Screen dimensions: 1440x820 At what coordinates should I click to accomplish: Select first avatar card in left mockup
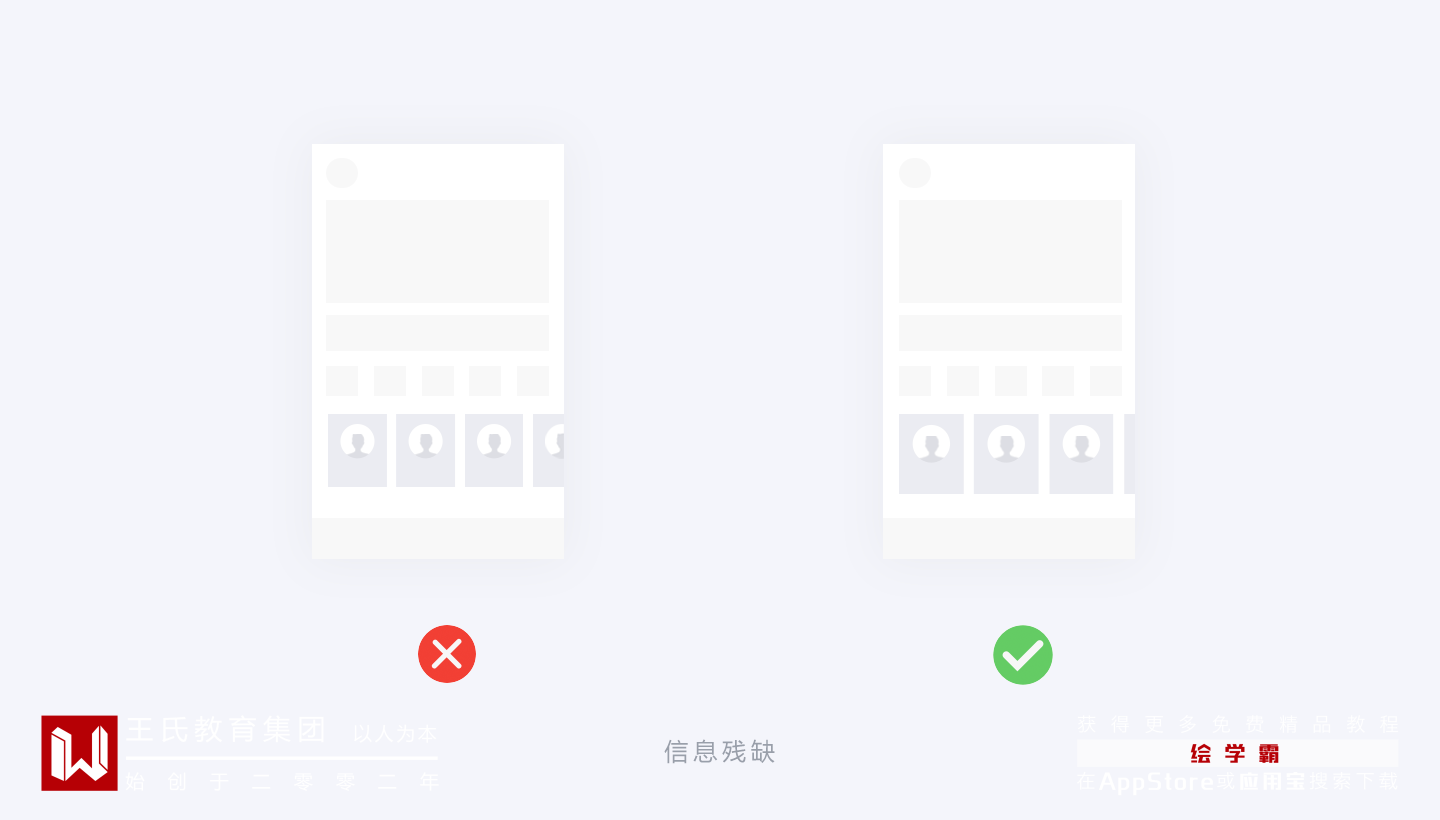(x=357, y=450)
